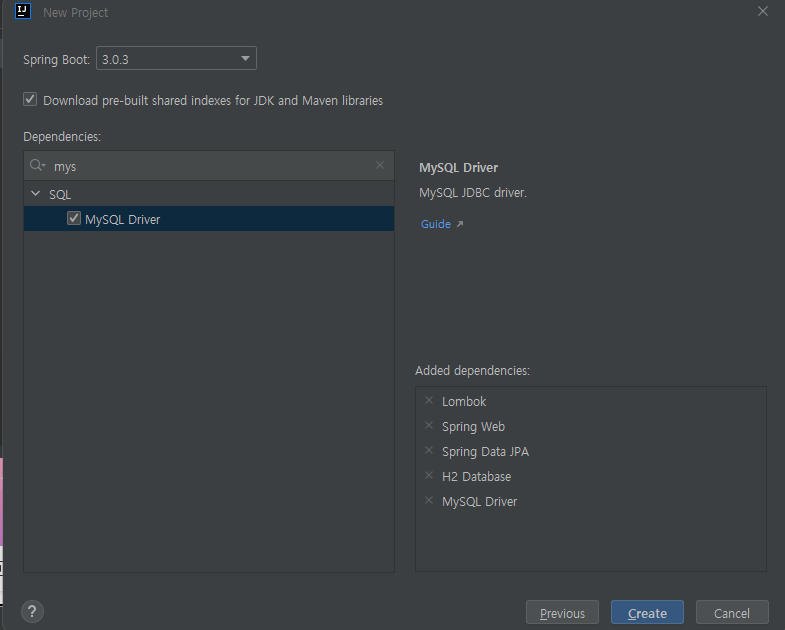Go back with the Previous button
The image size is (785, 630).
pyautogui.click(x=562, y=613)
